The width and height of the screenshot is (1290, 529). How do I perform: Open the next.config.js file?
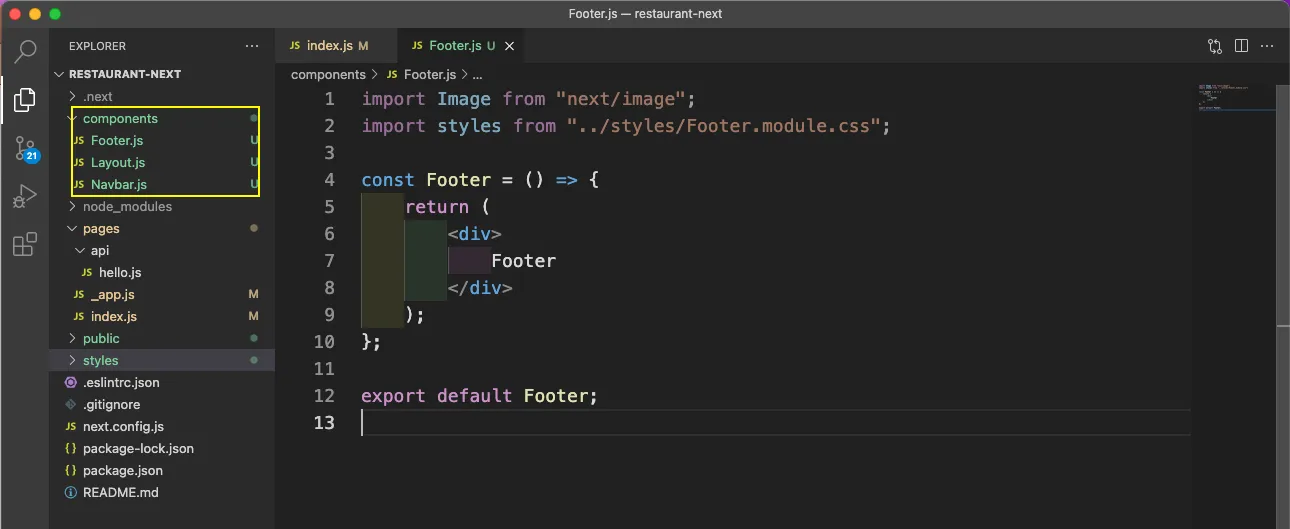coord(162,426)
